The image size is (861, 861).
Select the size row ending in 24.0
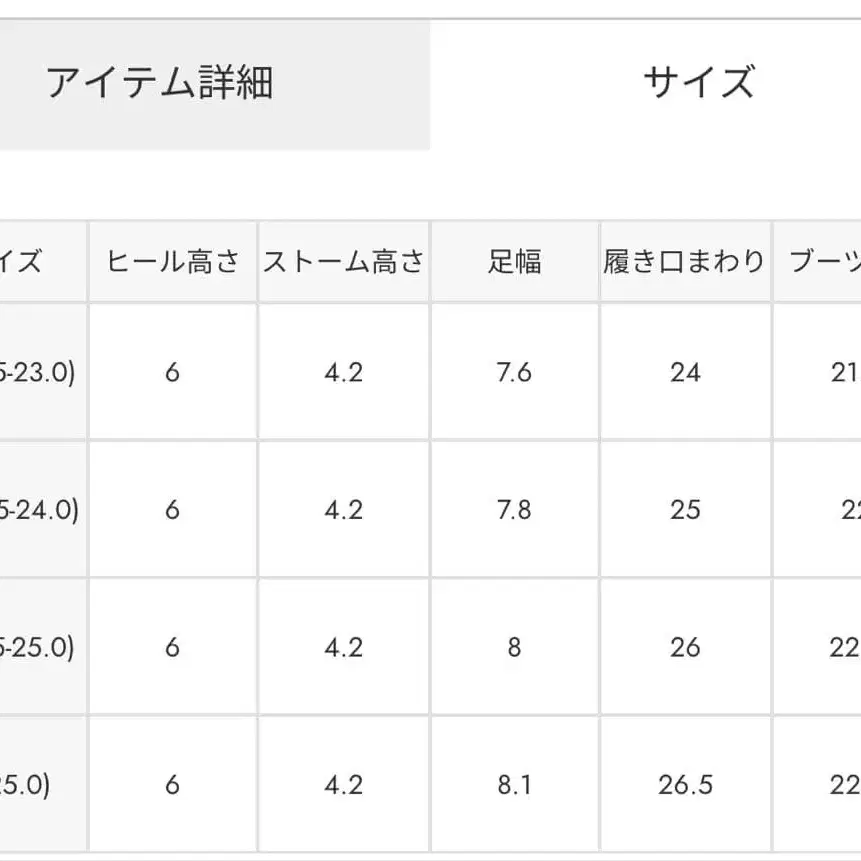point(40,510)
